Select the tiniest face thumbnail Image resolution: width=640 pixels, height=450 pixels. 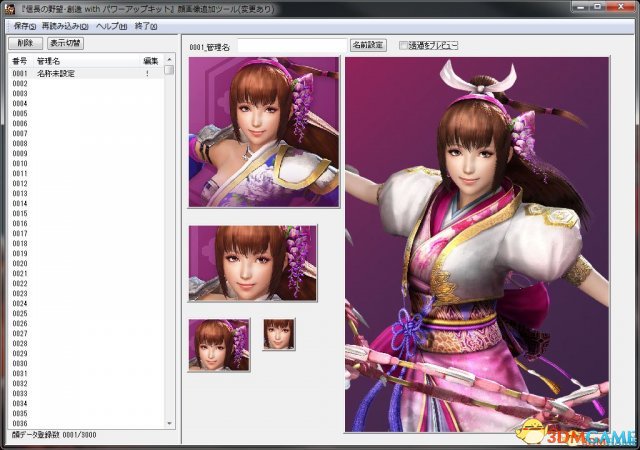279,334
